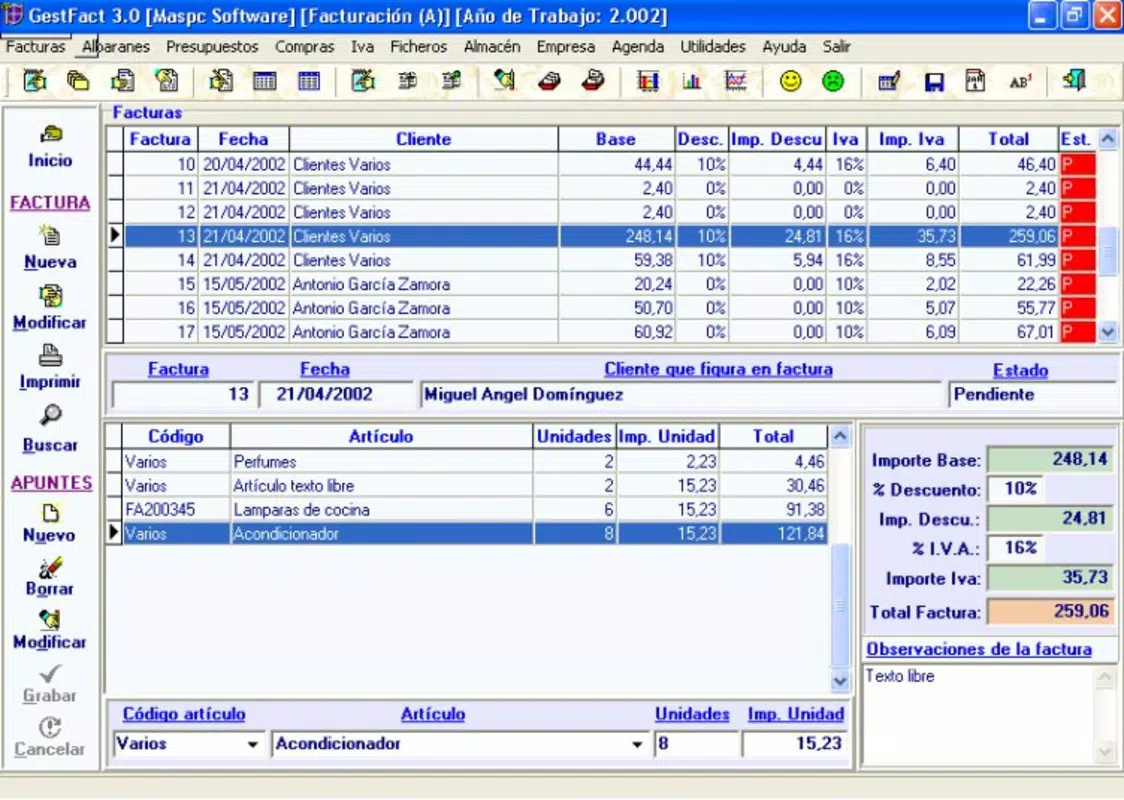Click the Cliente column header
1124x800 pixels.
coord(424,139)
